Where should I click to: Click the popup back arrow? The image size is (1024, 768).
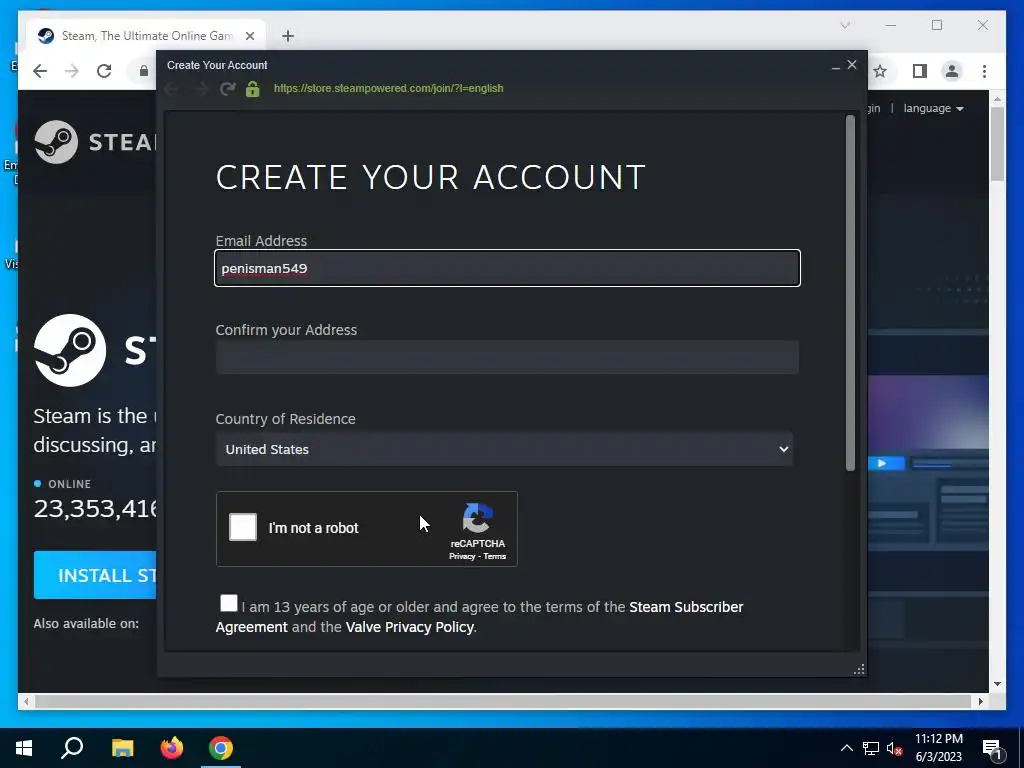[x=172, y=89]
